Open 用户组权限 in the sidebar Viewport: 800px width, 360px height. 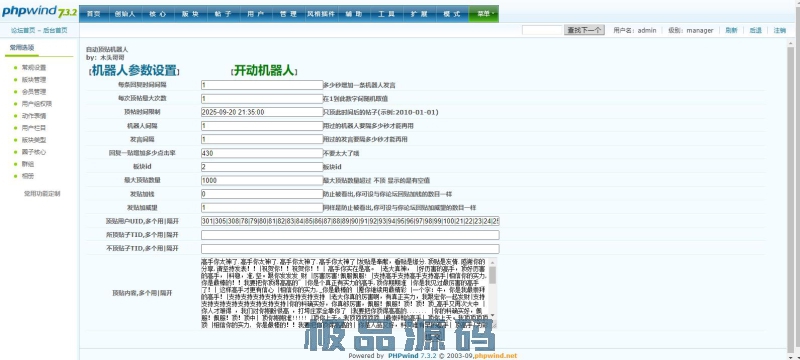pyautogui.click(x=37, y=104)
